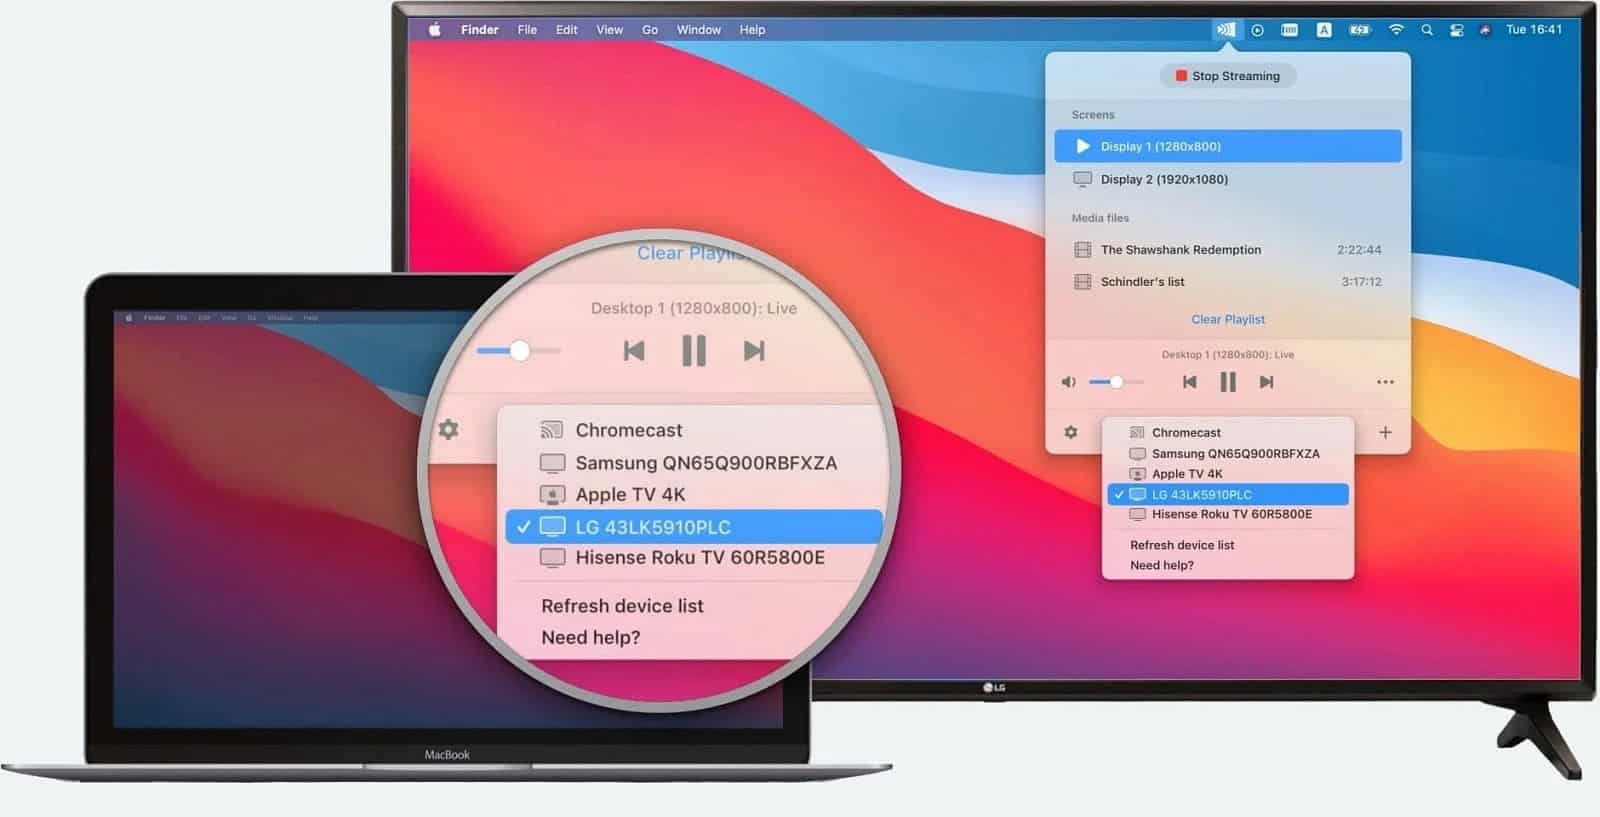Select Display 2 (1920x1080) screen
Screen dimensions: 1600x817
click(x=1228, y=179)
